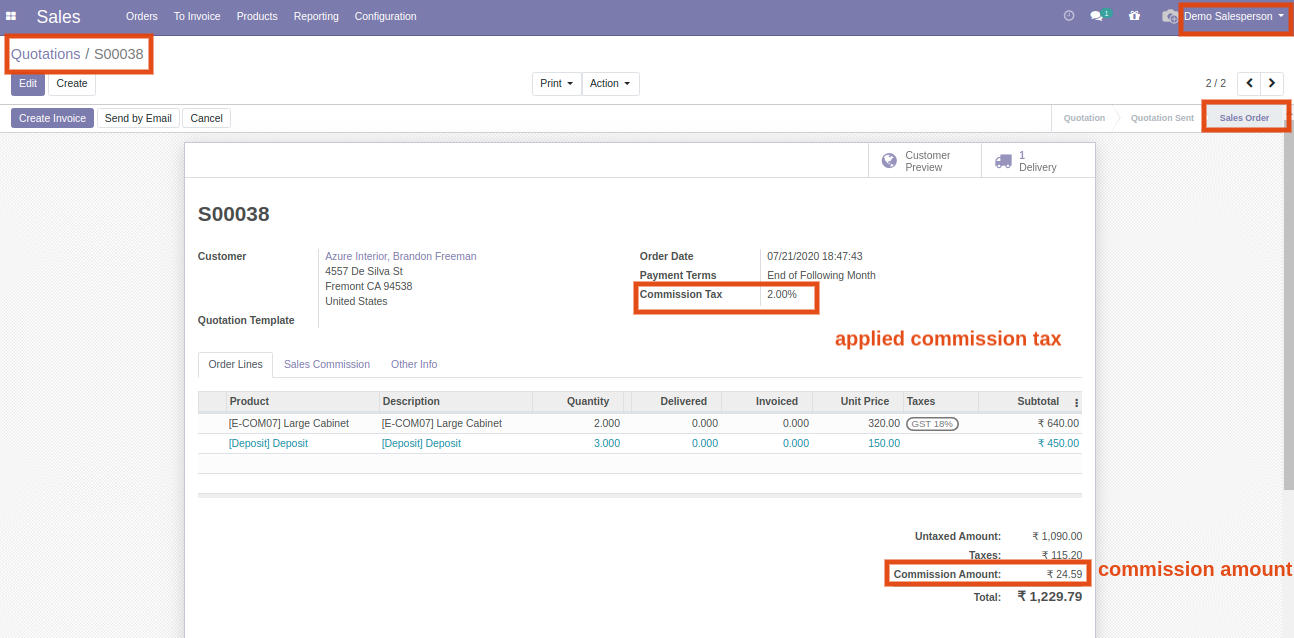
Task: Select the Quotation Sent status stage
Action: (x=1162, y=118)
